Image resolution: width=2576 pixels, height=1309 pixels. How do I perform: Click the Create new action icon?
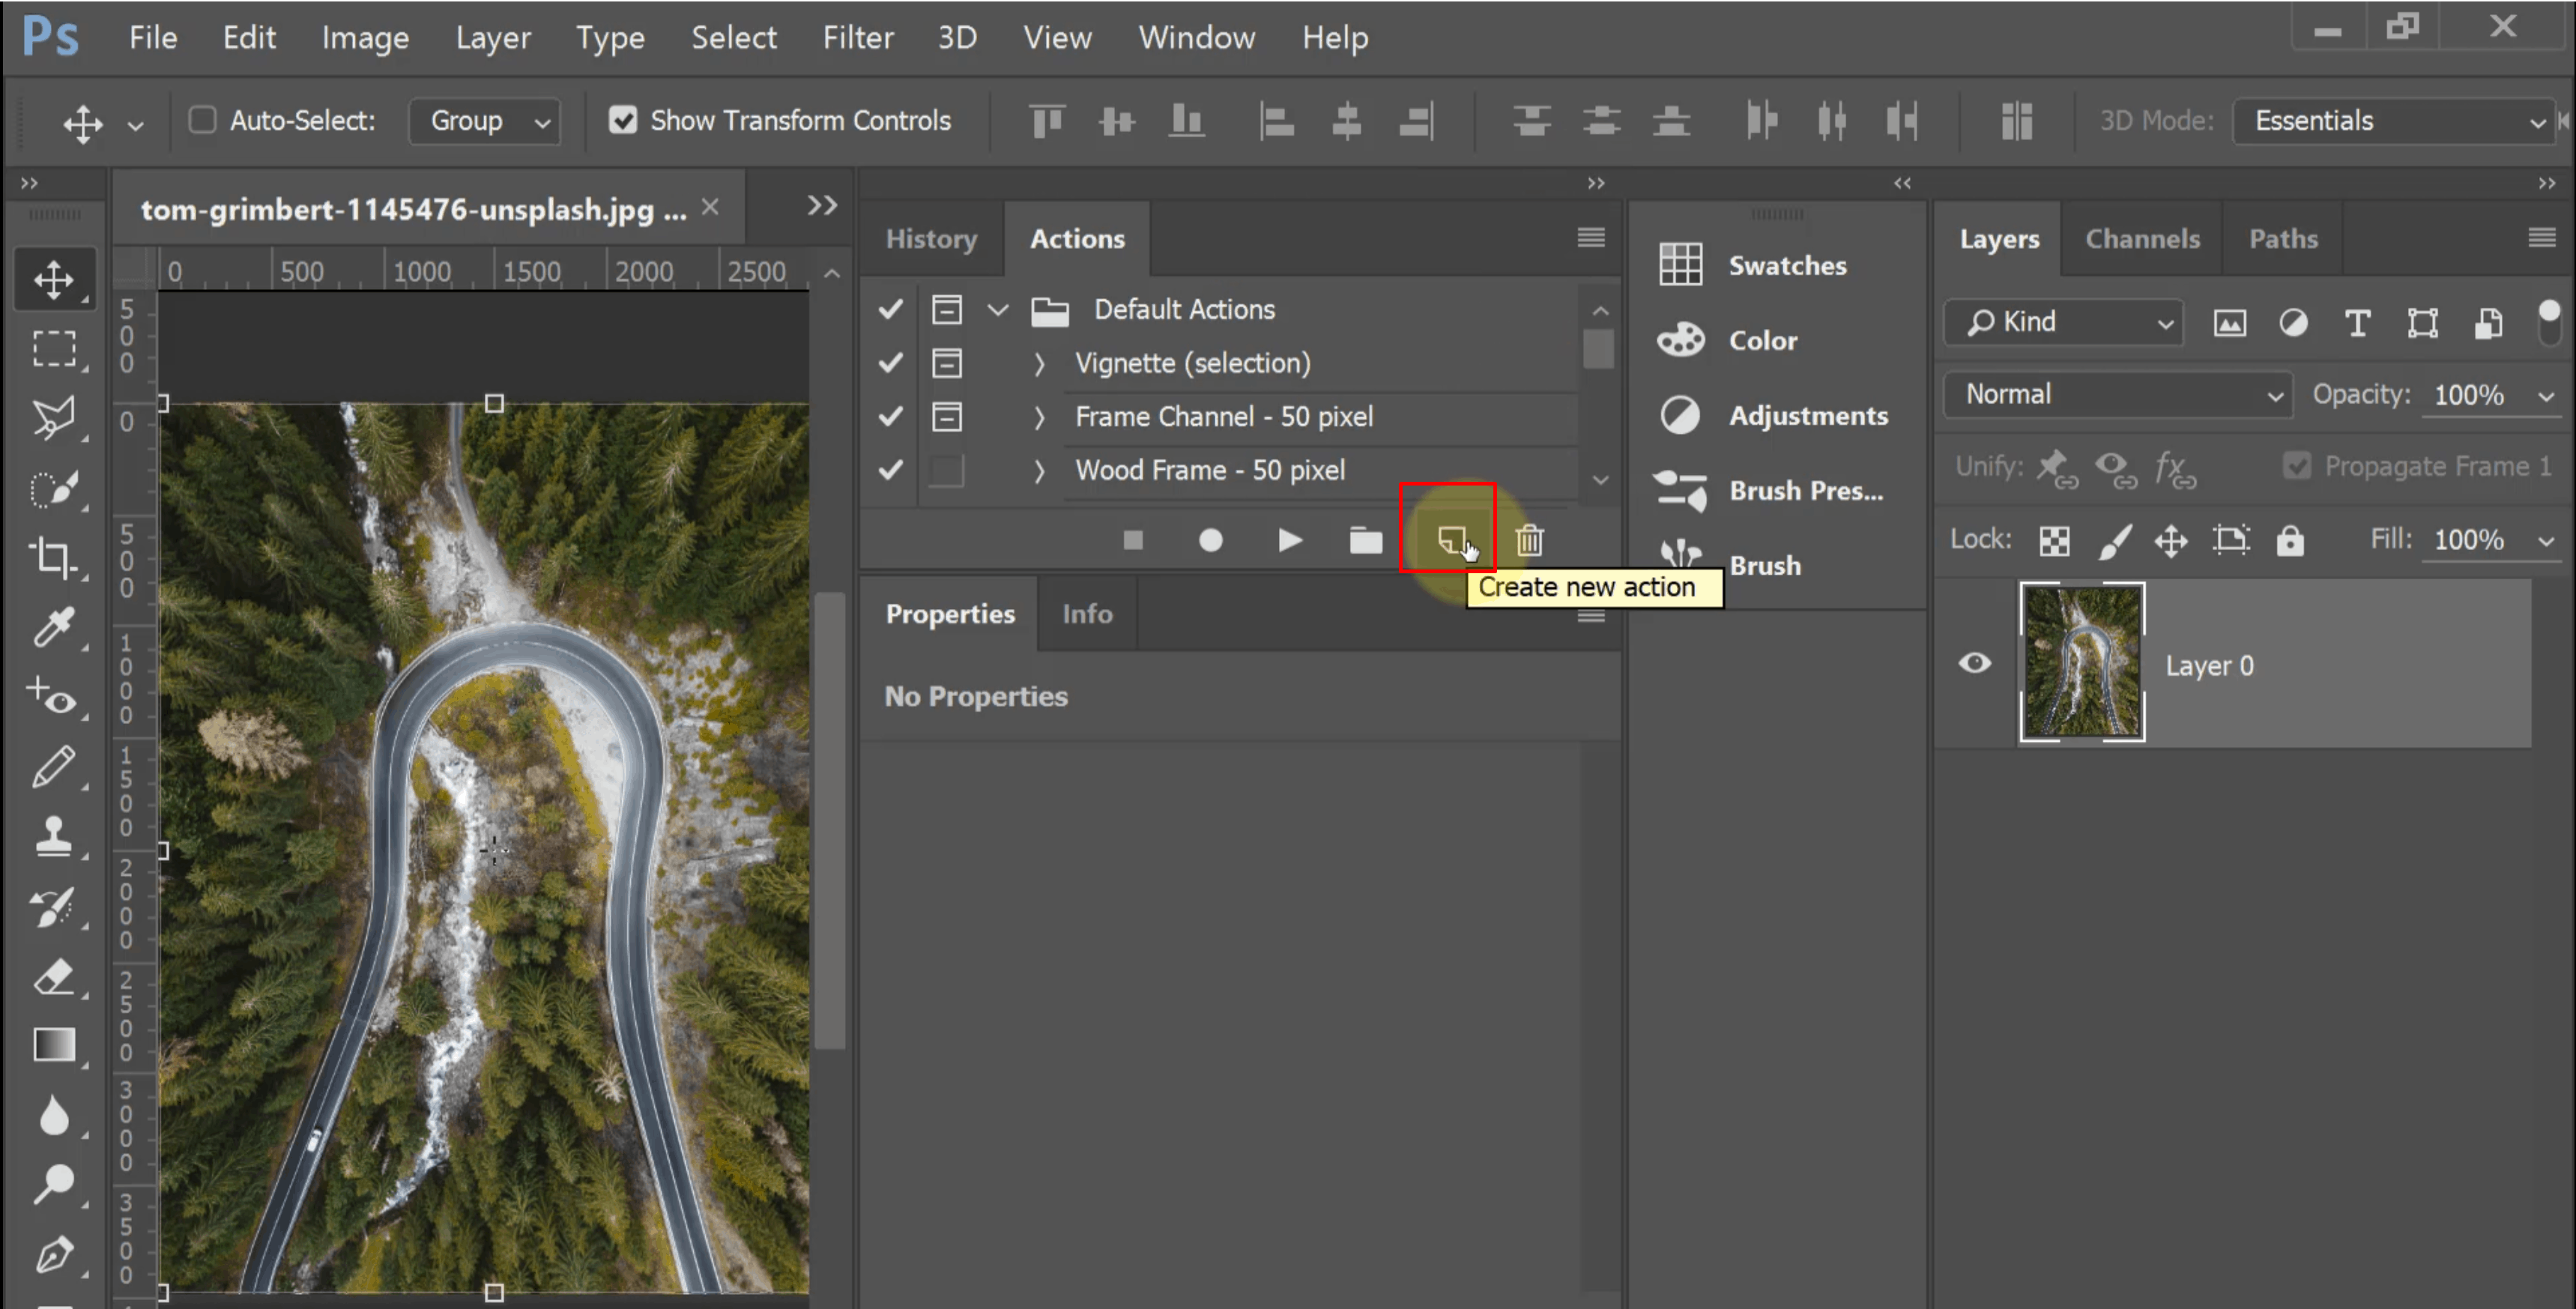tap(1451, 540)
